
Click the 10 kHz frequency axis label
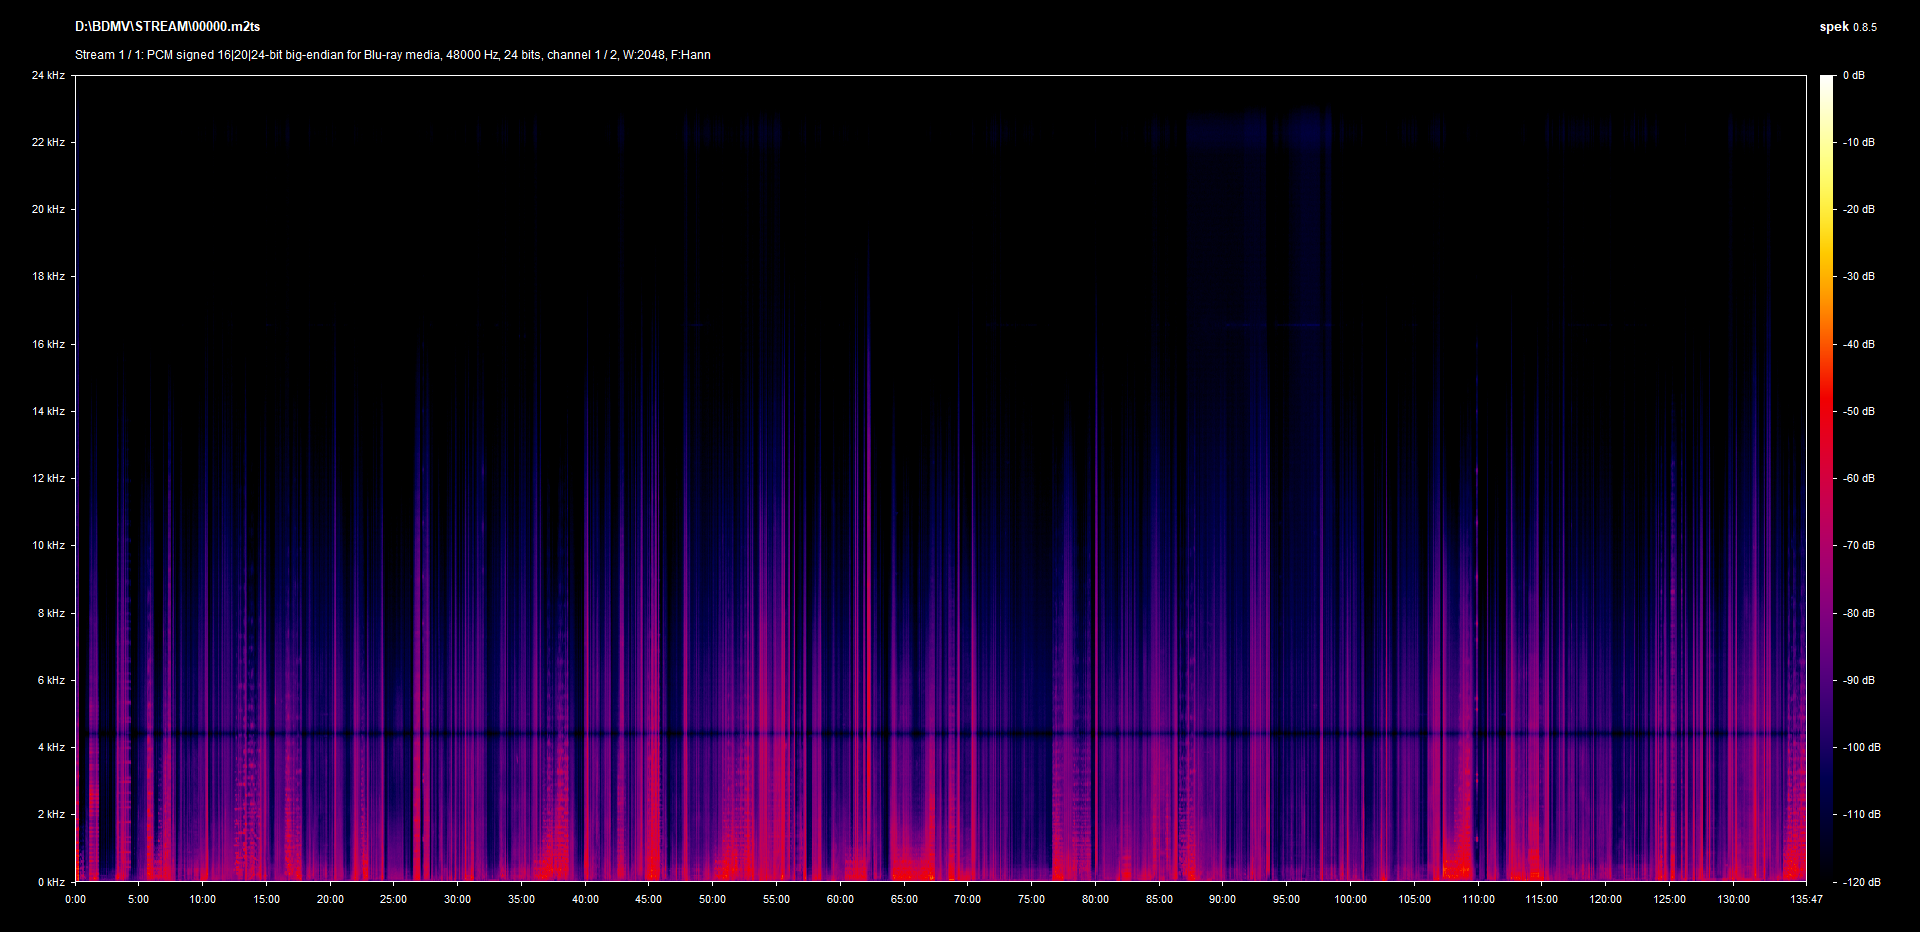(48, 545)
